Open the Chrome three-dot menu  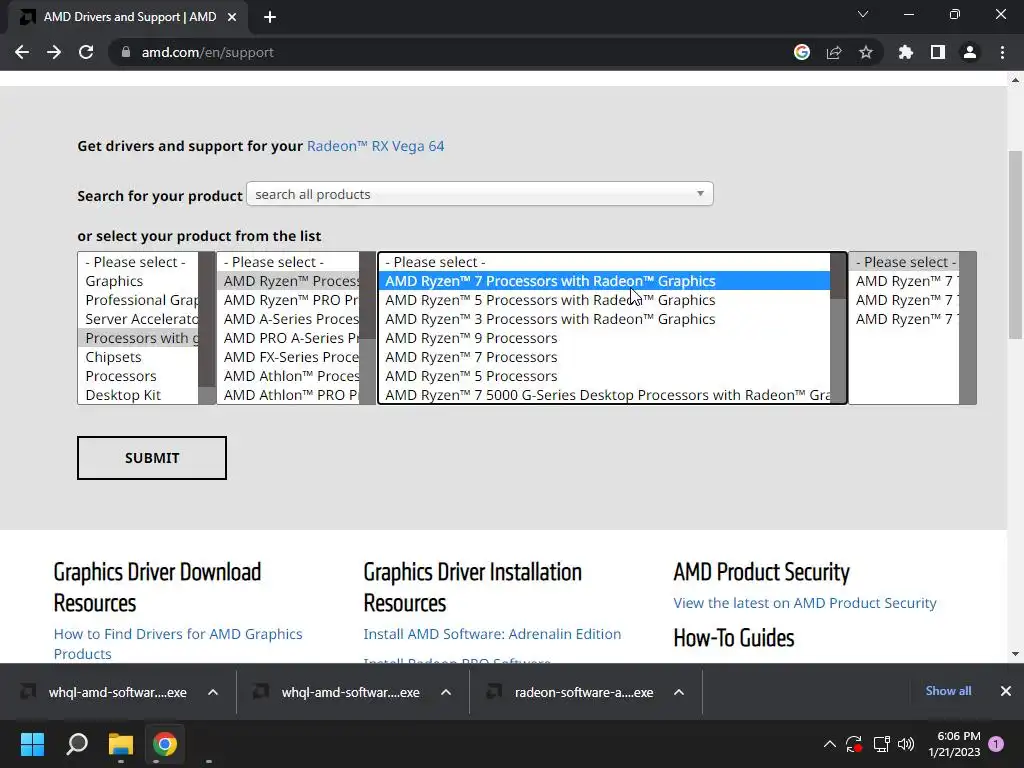click(x=1002, y=52)
